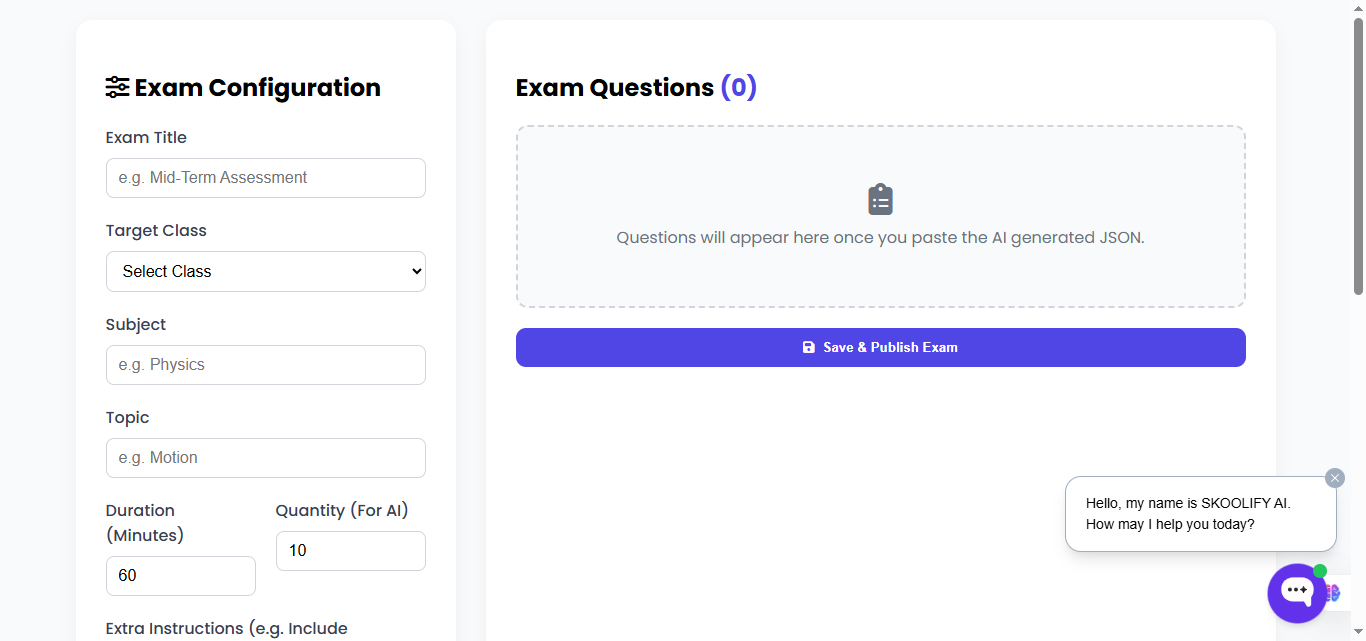Expand the Target Class dropdown
The image size is (1366, 641).
tap(265, 271)
